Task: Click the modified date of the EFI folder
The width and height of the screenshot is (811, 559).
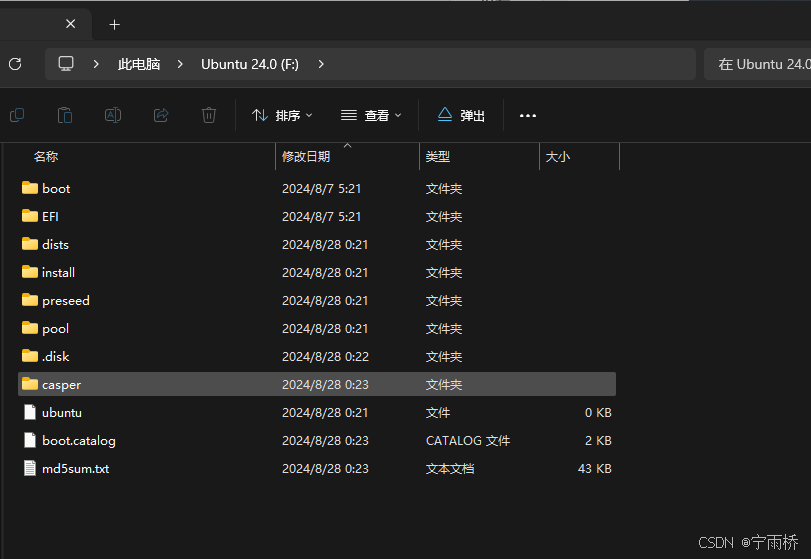Action: (321, 217)
